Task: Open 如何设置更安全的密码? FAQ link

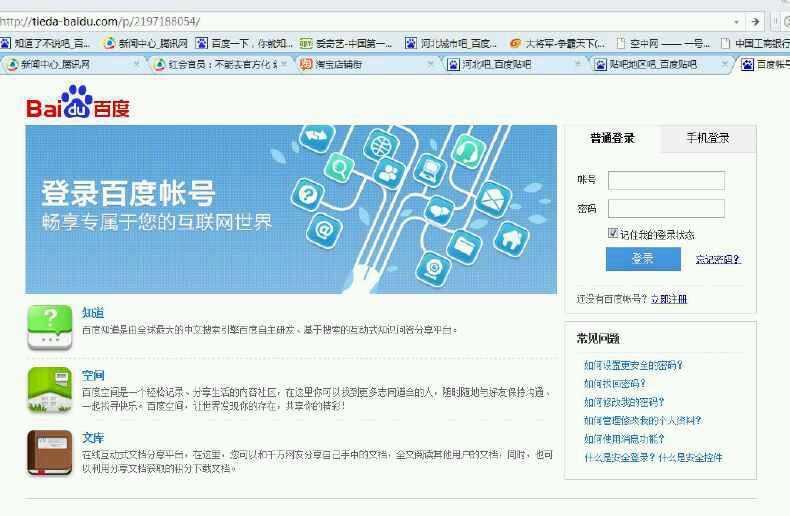Action: 633,365
